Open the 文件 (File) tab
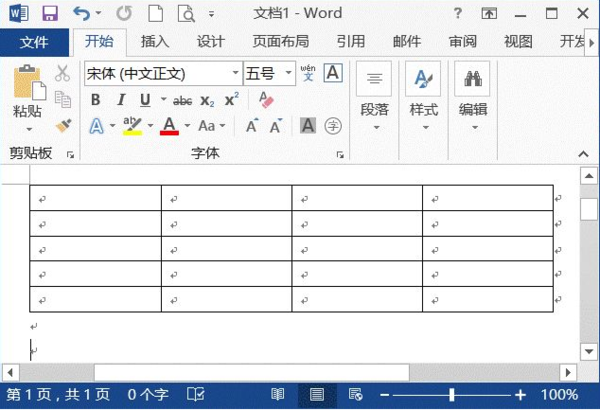 coord(34,41)
